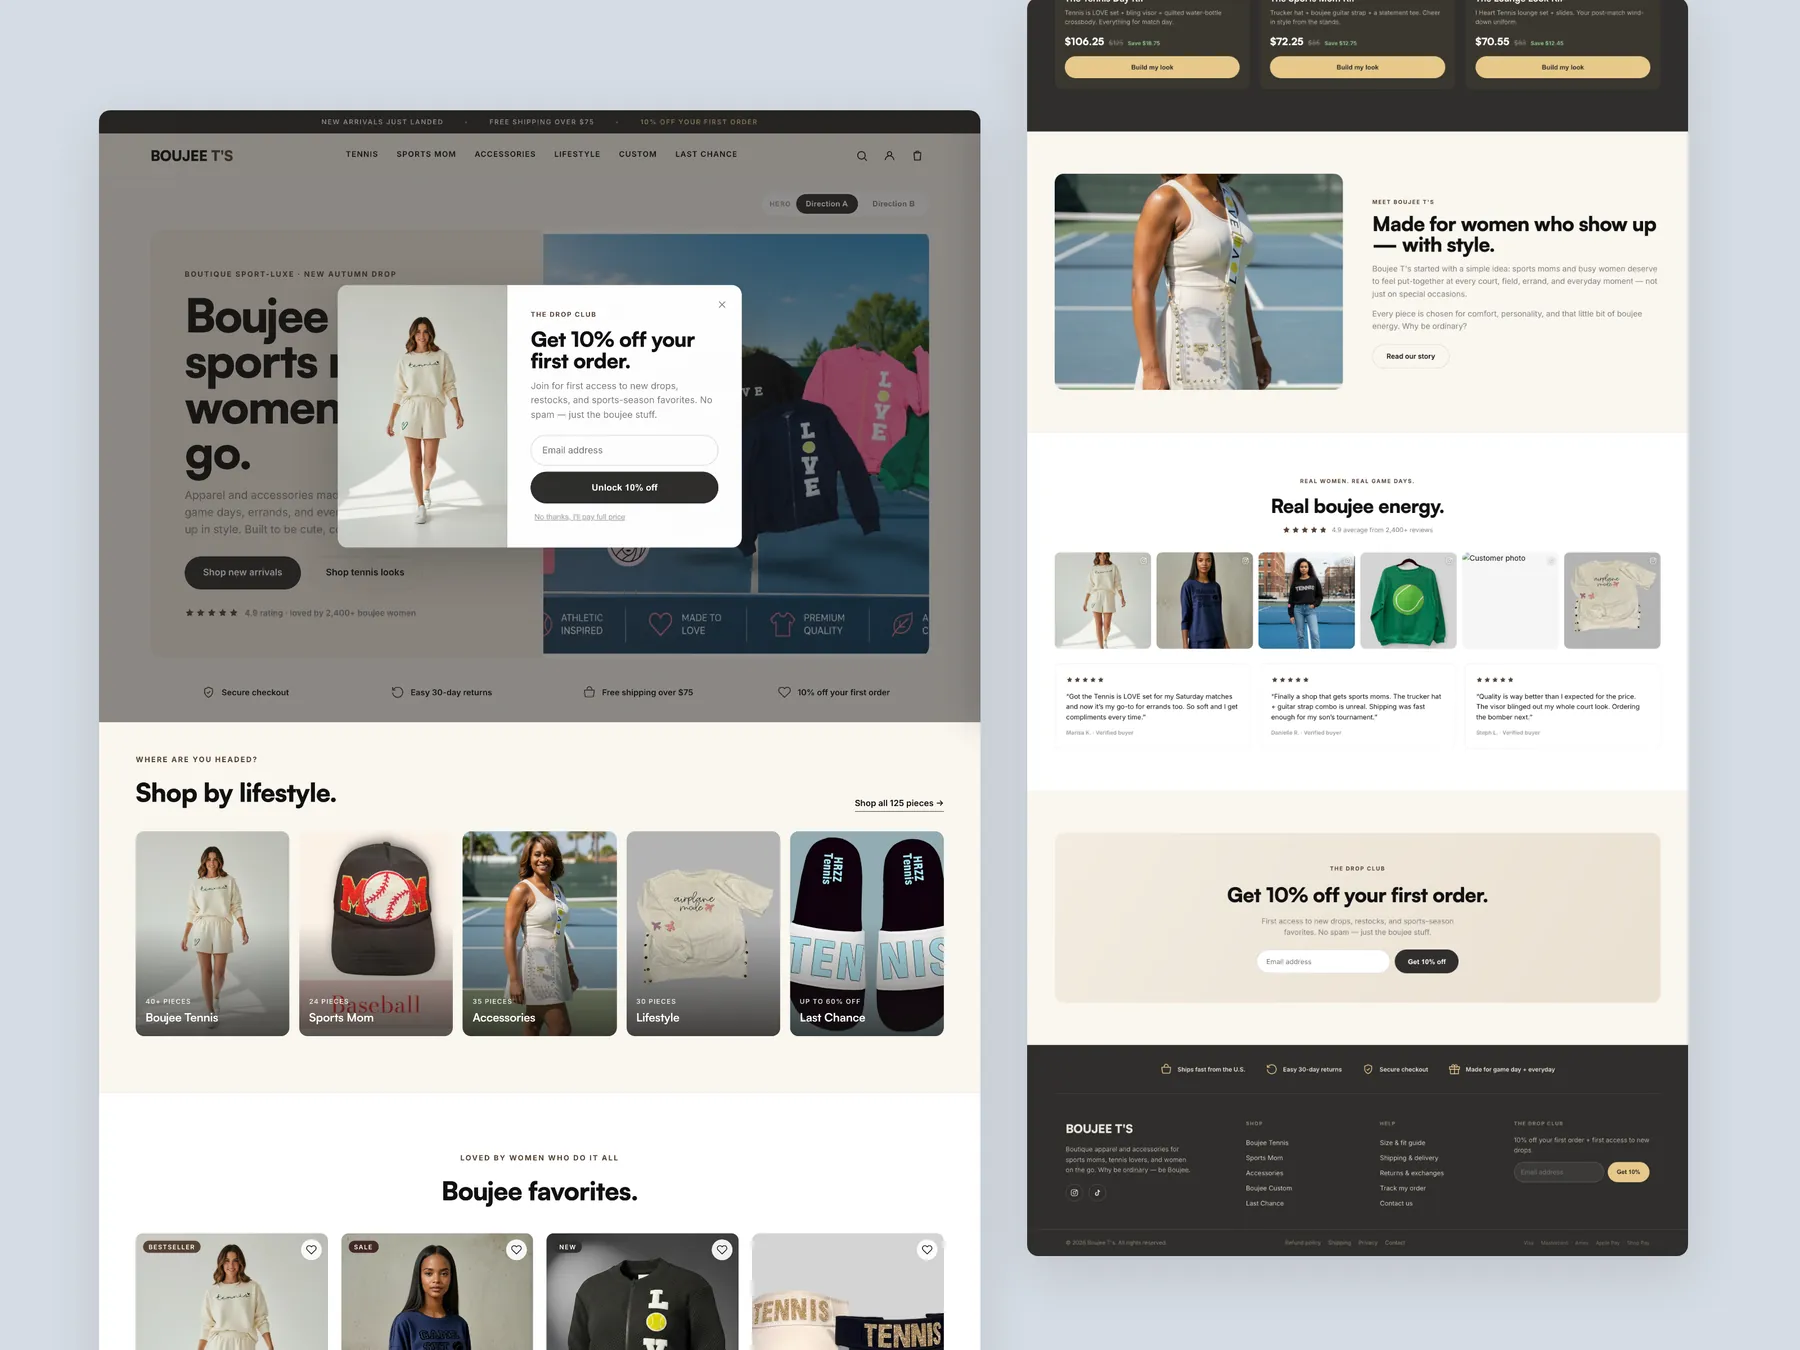The width and height of the screenshot is (1800, 1350).
Task: Click the Get 10% off signup button
Action: (x=1426, y=961)
